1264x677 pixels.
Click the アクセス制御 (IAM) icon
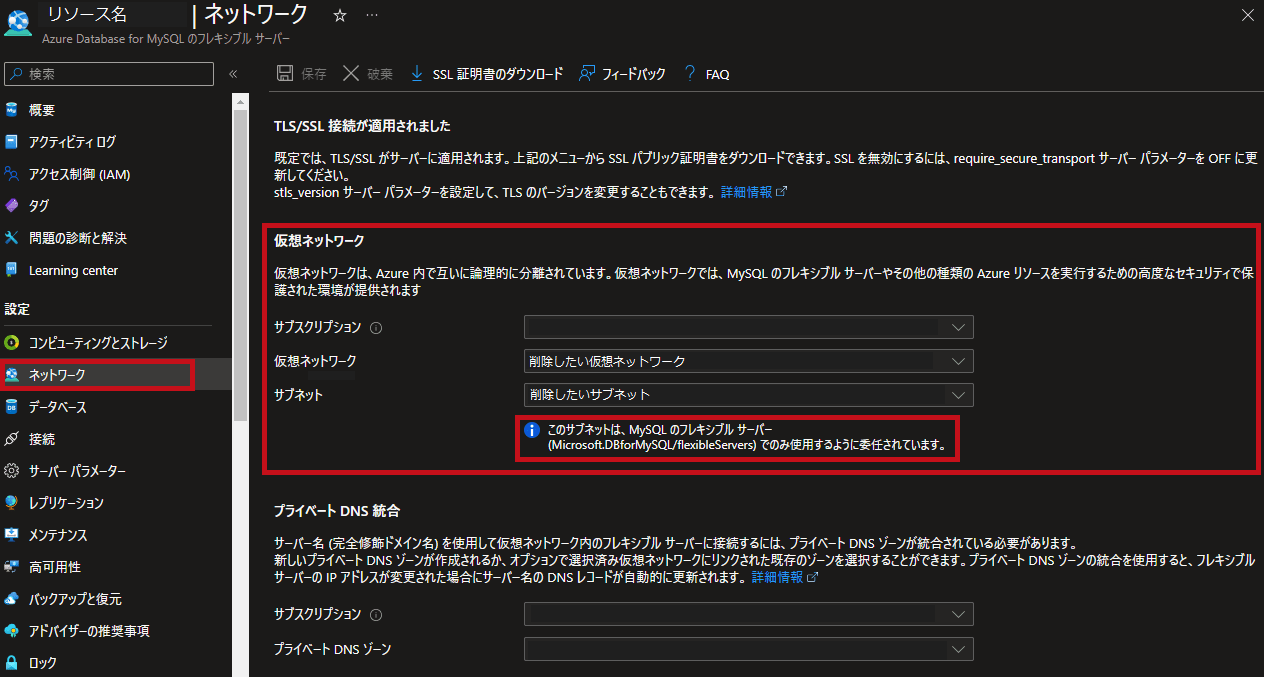point(12,174)
